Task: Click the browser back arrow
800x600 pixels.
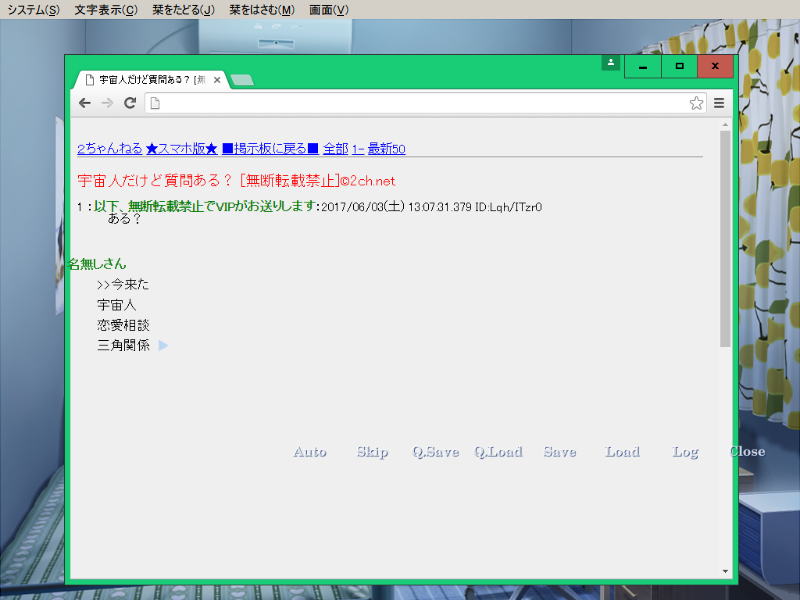Action: 85,103
